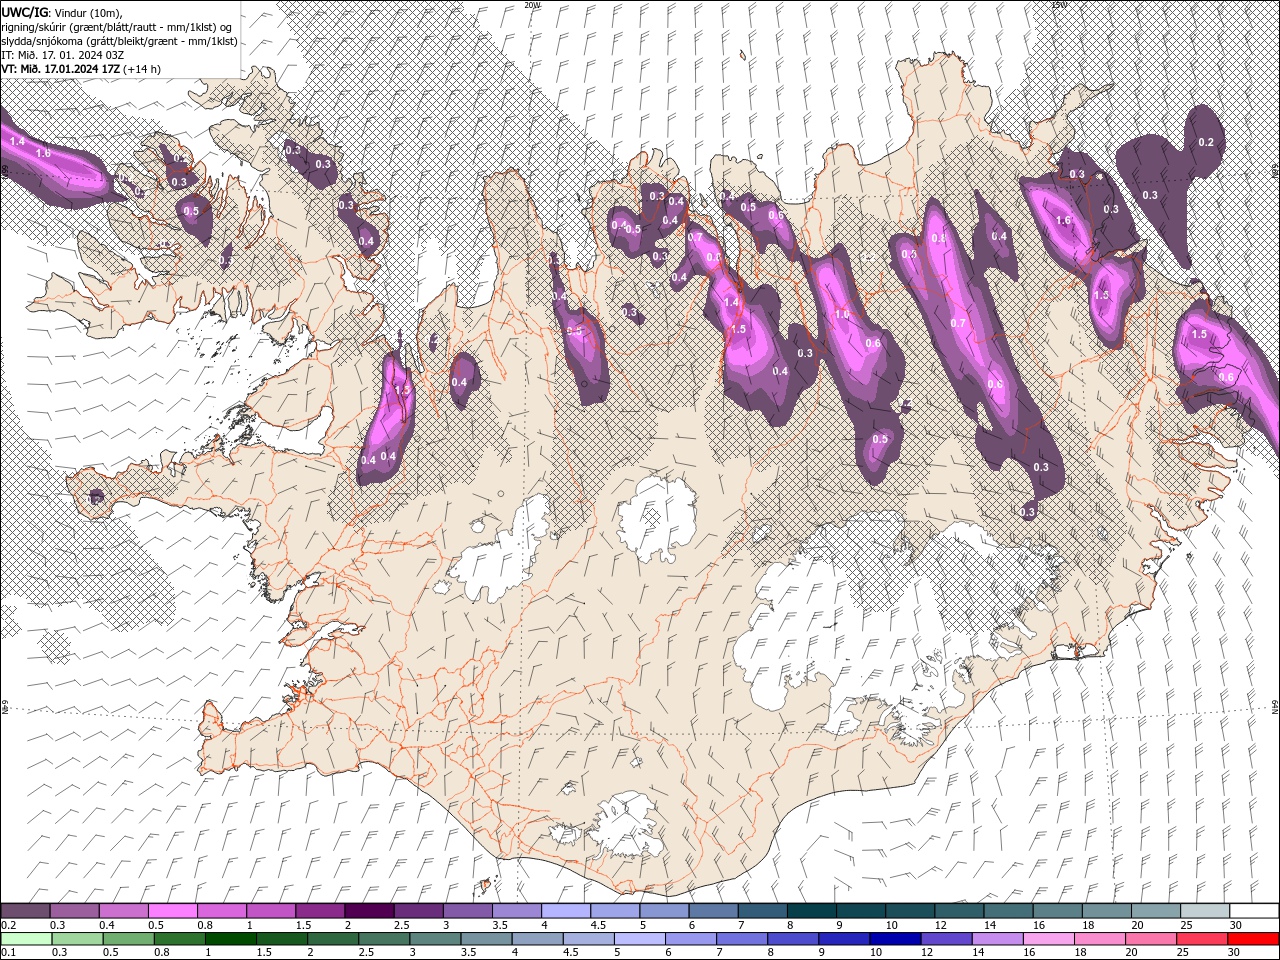Click the "25" label under the upper snow scale
This screenshot has height=960, width=1280.
point(1185,925)
